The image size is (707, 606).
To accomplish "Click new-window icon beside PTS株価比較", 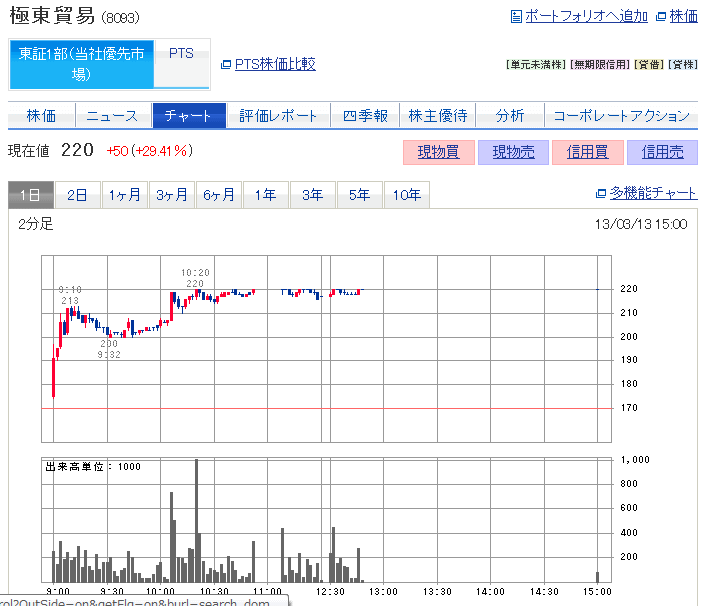I will click(226, 64).
